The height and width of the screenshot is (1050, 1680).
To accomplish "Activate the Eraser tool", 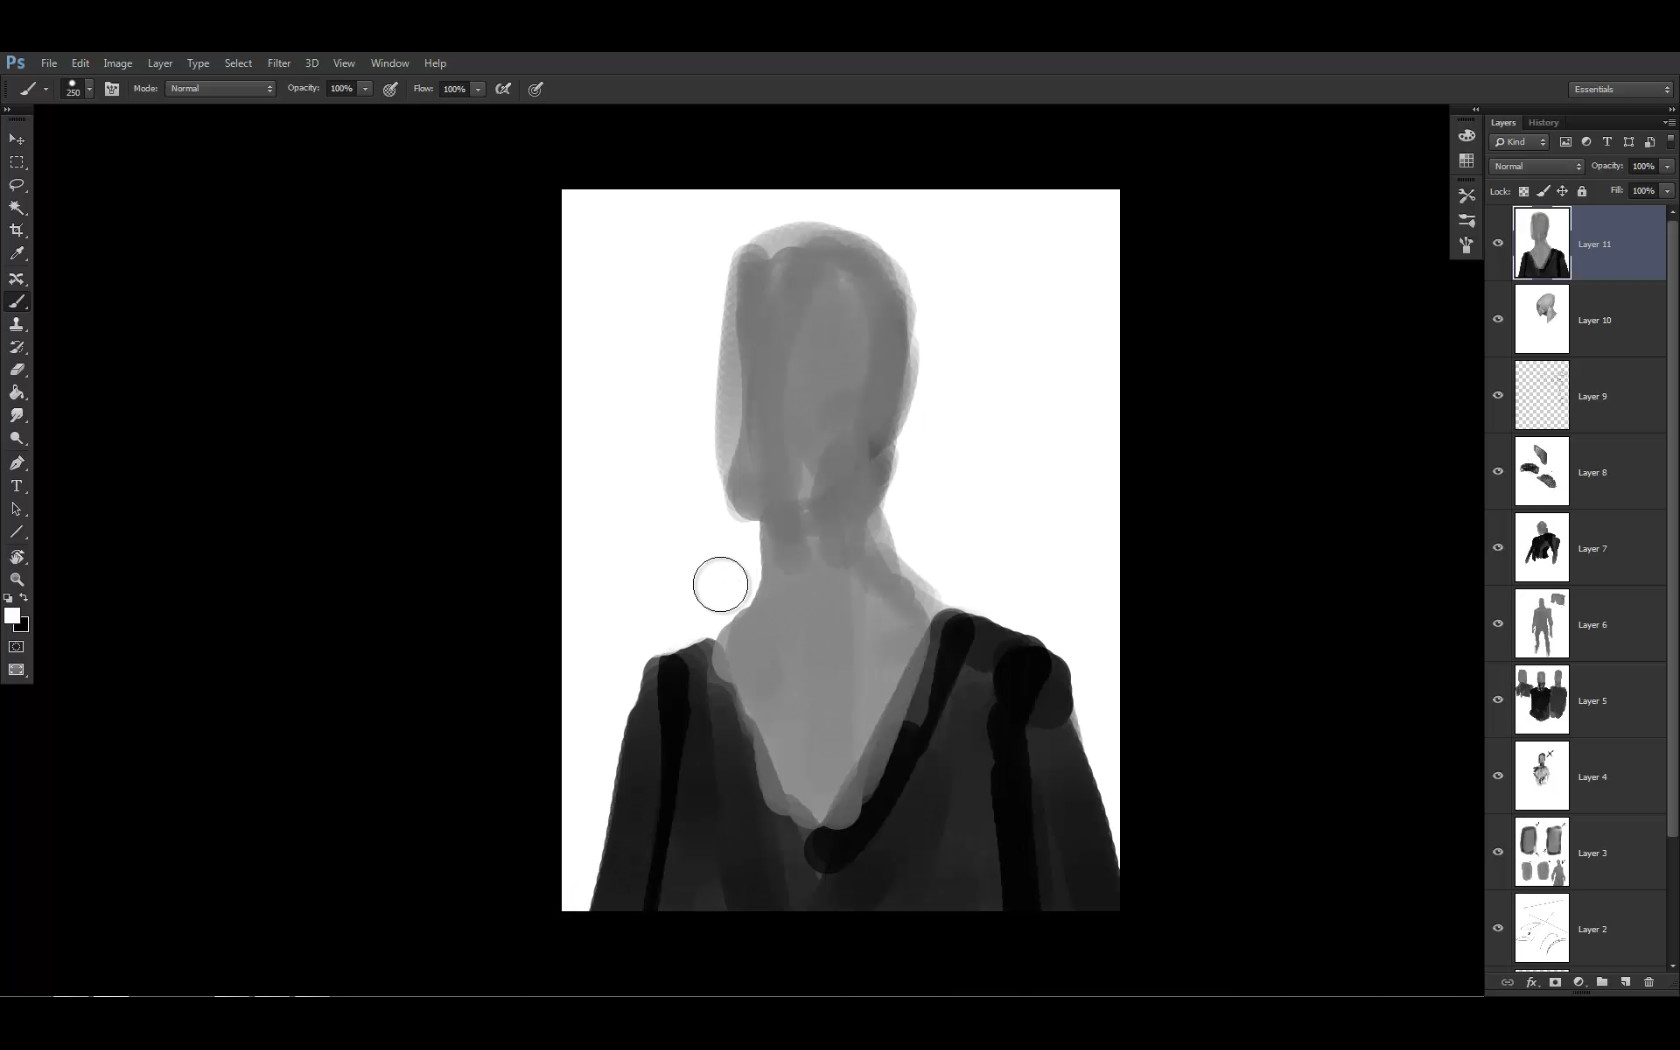I will point(17,370).
